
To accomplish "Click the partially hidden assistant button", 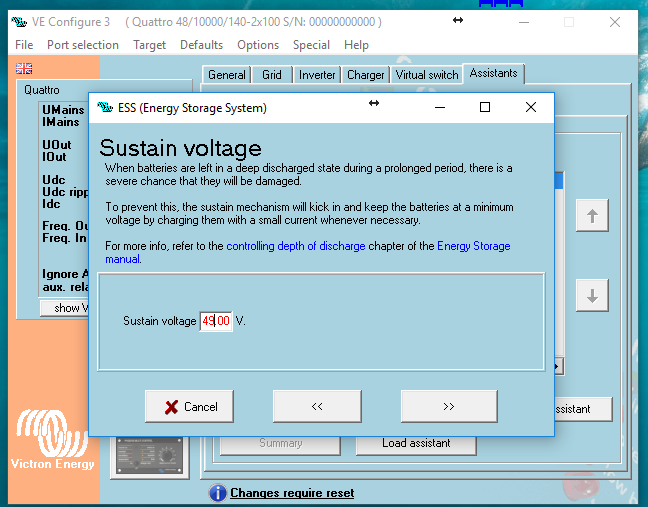I will pos(583,409).
